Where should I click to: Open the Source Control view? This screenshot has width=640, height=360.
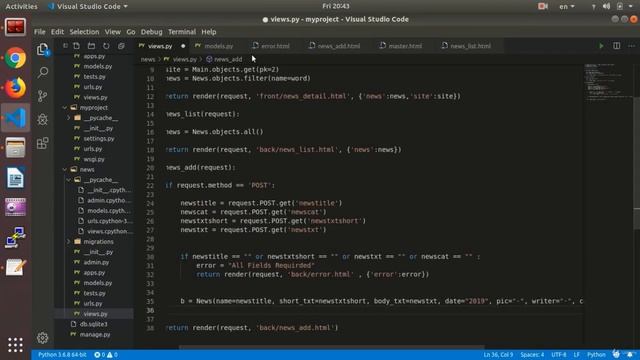(42, 96)
